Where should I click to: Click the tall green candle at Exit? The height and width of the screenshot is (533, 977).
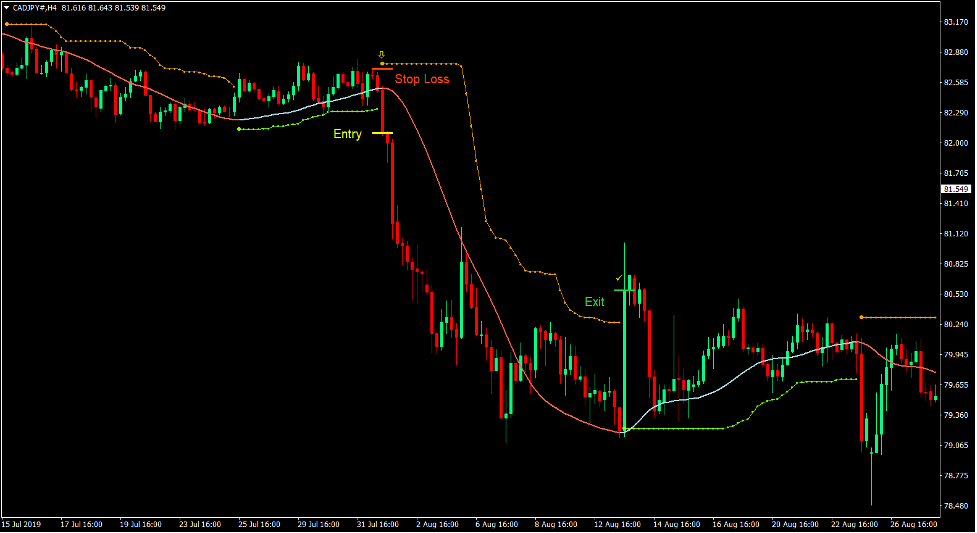[624, 340]
